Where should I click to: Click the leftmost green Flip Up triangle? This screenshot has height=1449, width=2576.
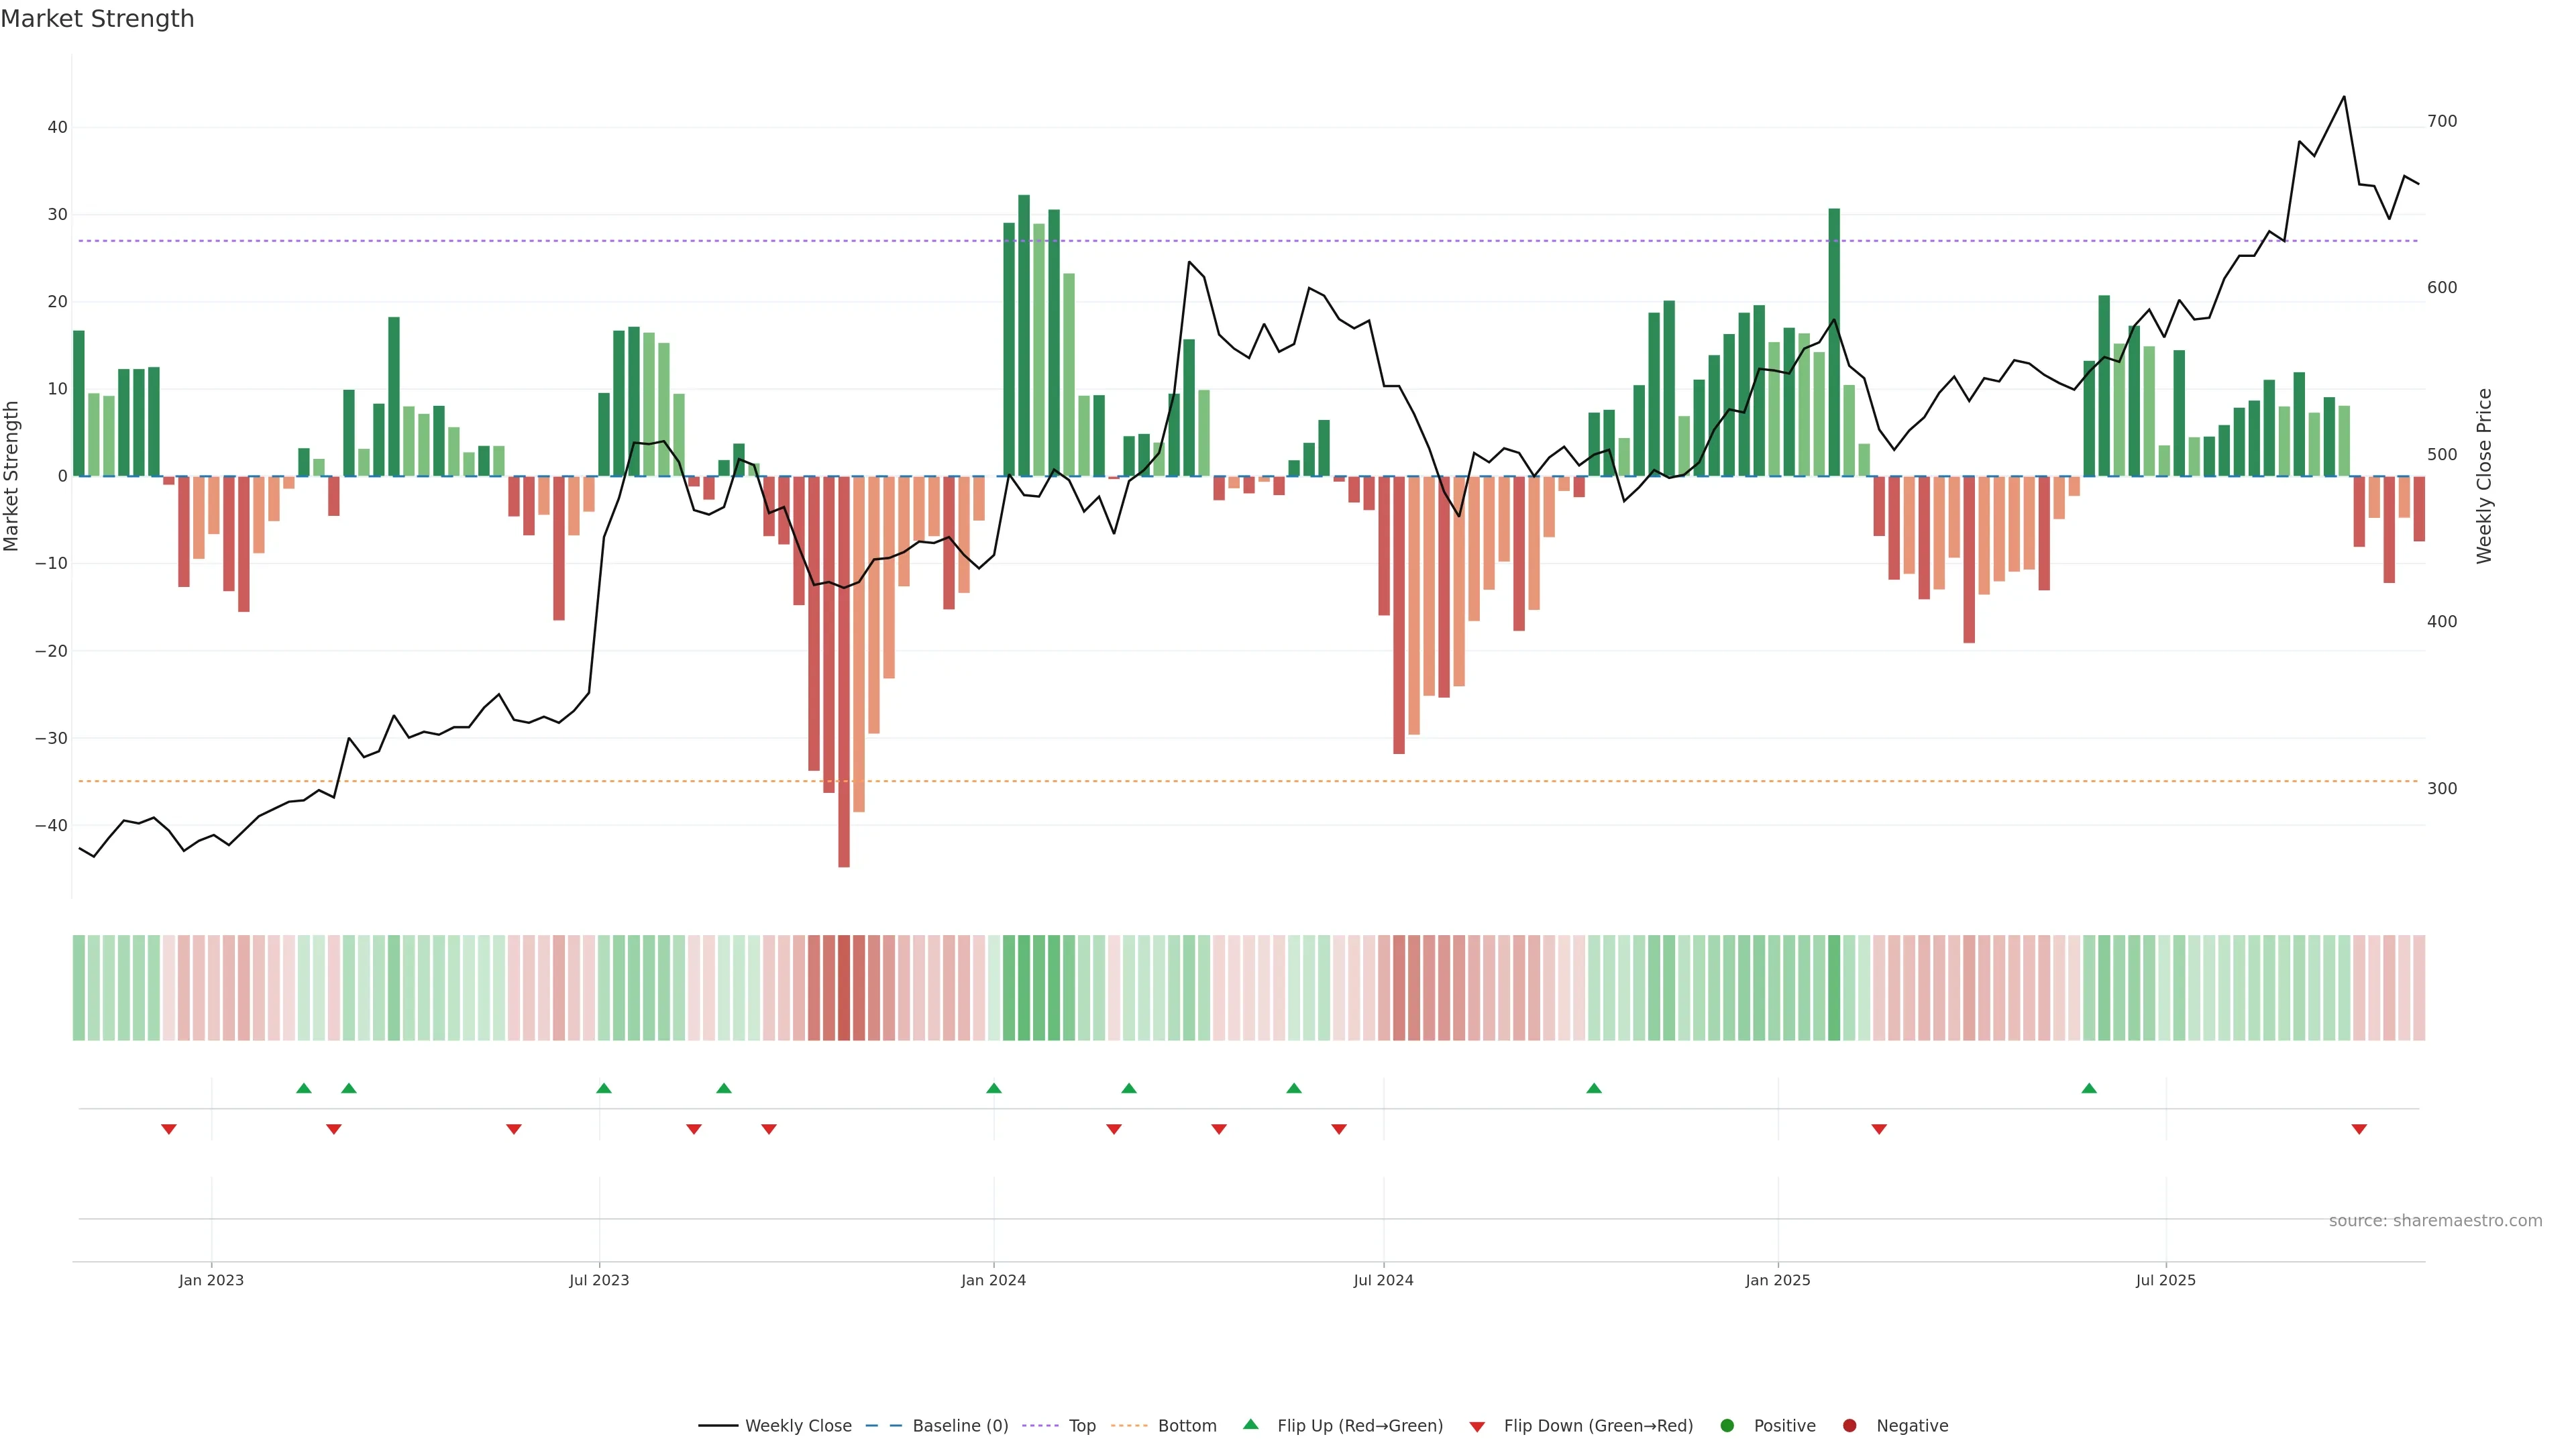tap(304, 1088)
